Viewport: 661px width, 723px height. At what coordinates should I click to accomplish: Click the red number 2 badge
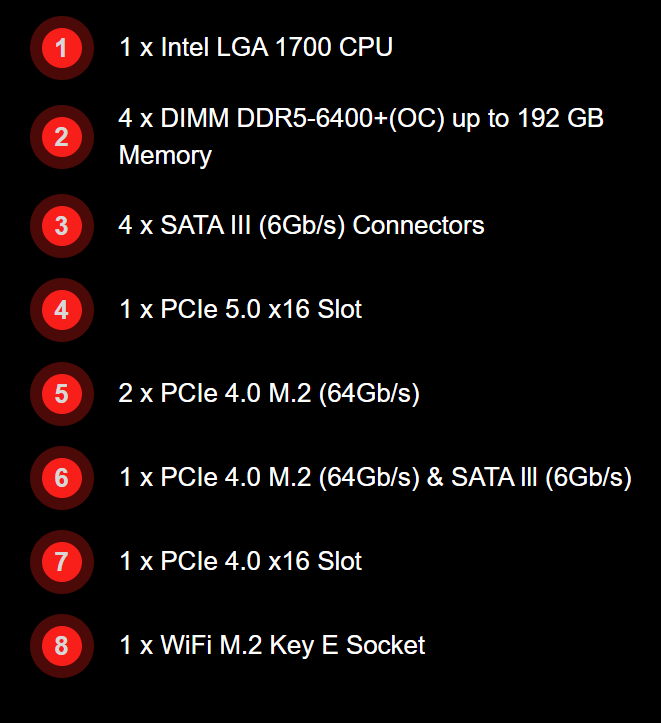point(62,137)
